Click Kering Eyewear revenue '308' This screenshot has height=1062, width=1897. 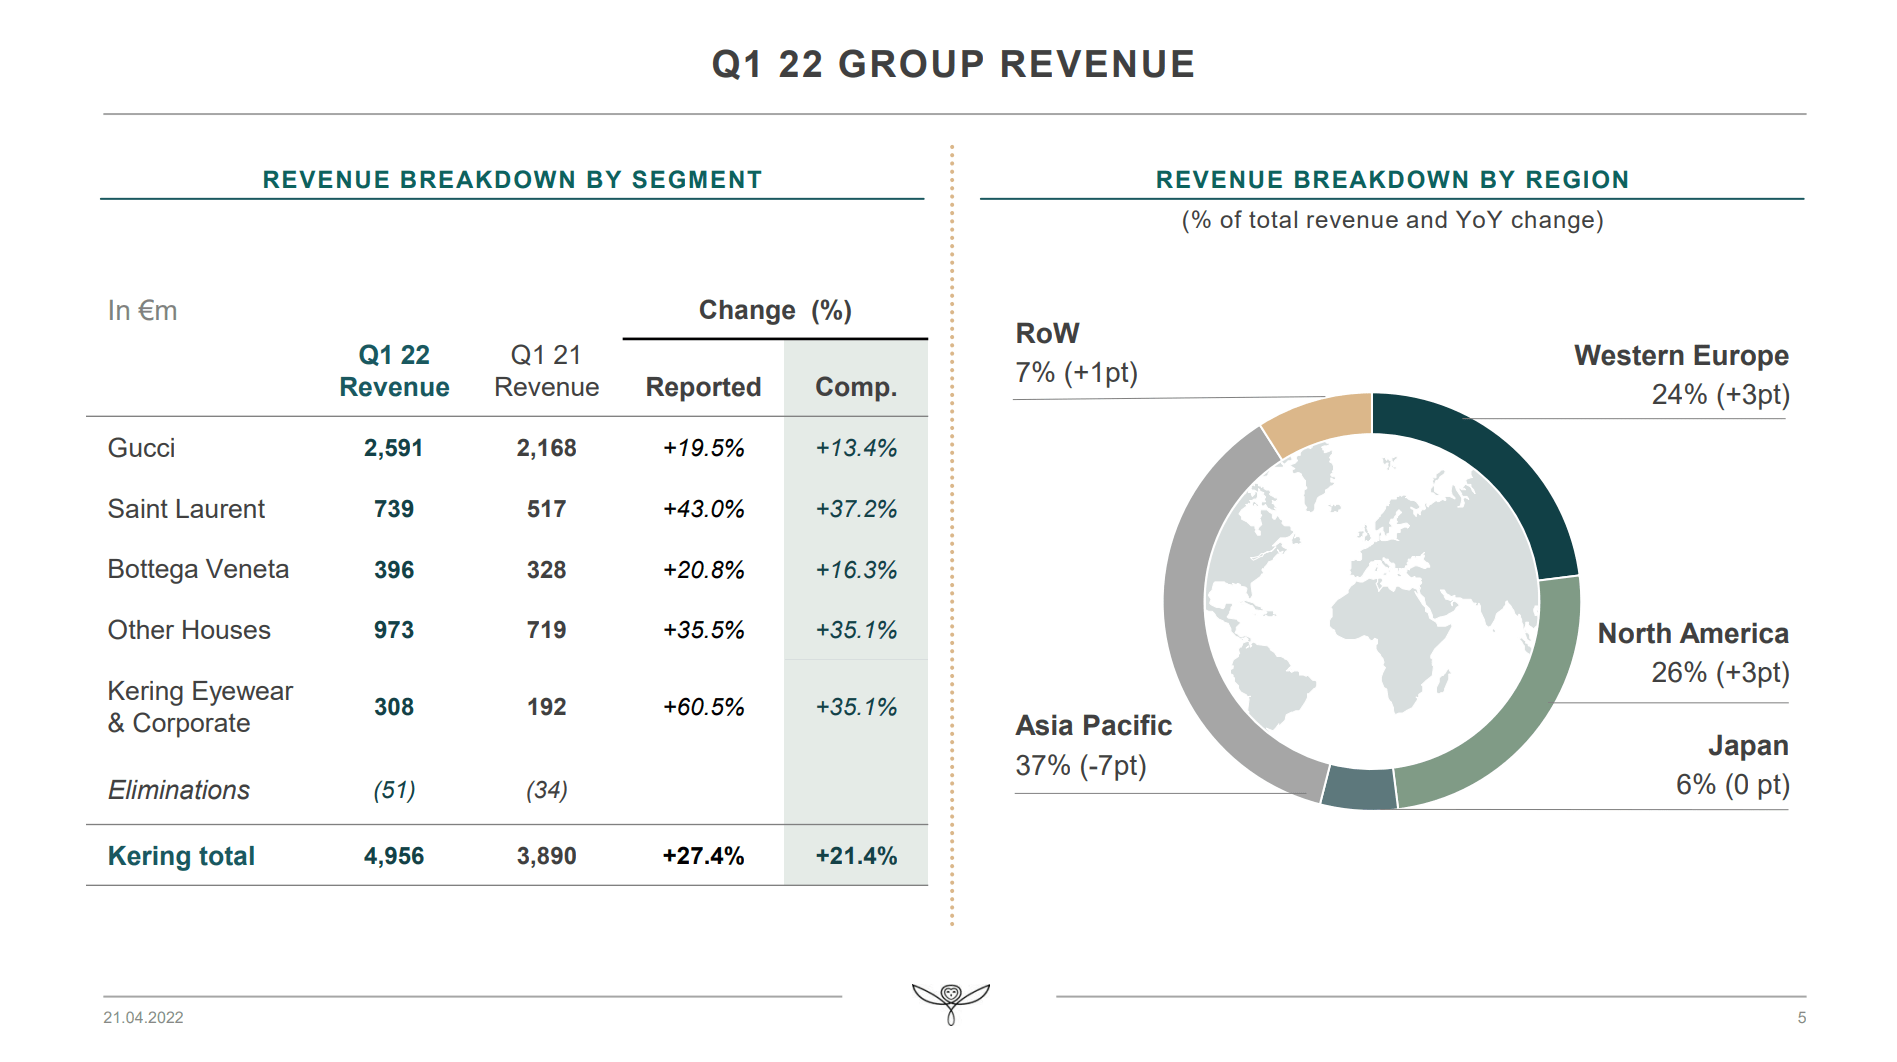coord(393,707)
